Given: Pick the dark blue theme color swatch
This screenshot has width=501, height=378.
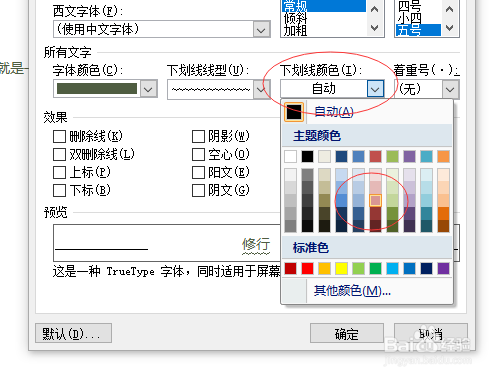Looking at the screenshot, I should pyautogui.click(x=341, y=156).
